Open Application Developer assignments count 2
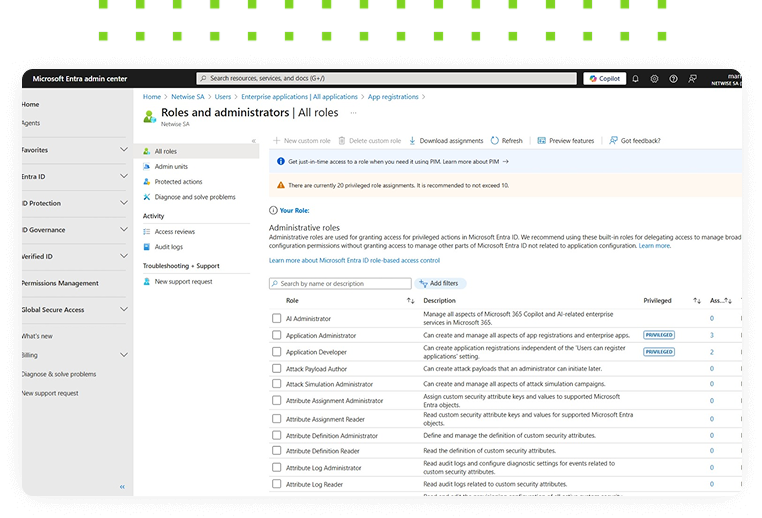Screen dimensions: 762x518 coord(711,352)
